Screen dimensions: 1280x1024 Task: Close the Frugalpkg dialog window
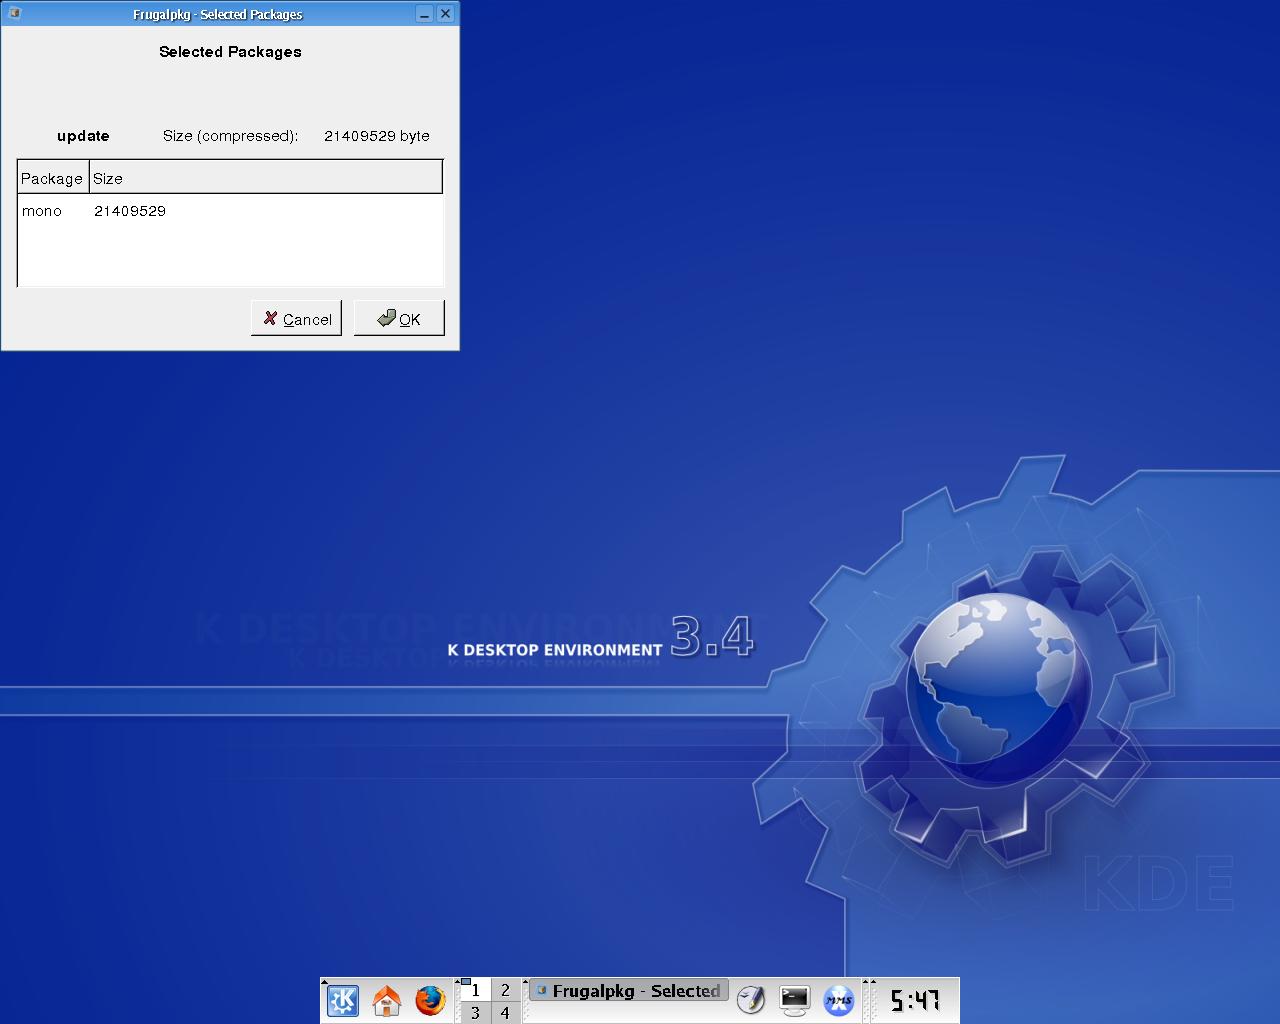pyautogui.click(x=446, y=14)
